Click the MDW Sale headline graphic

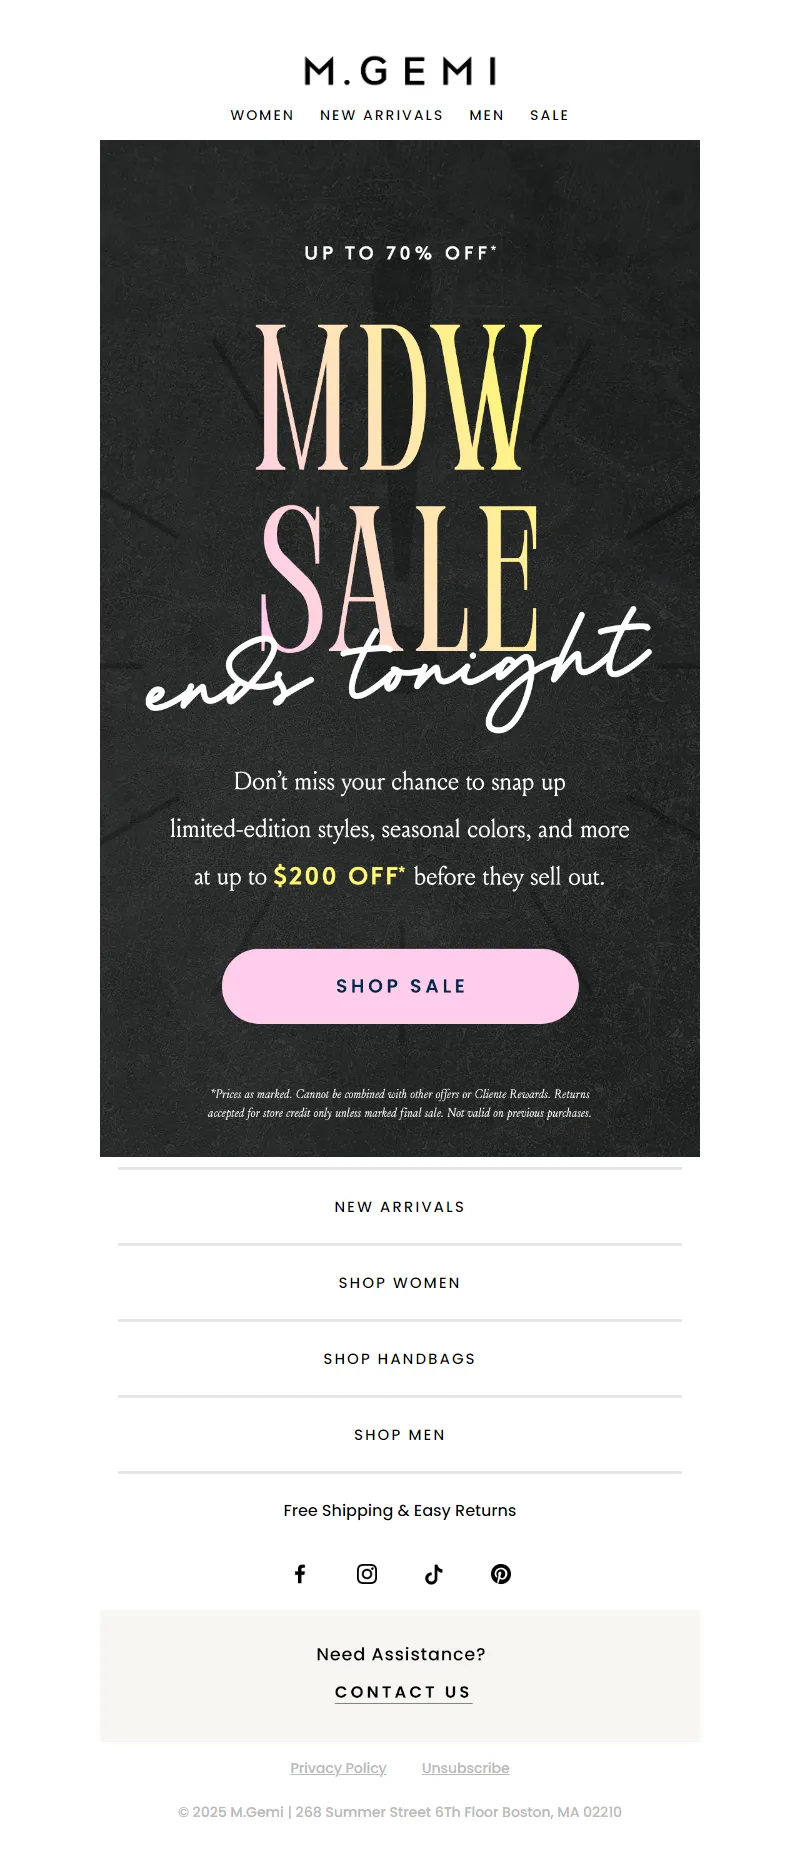(400, 490)
